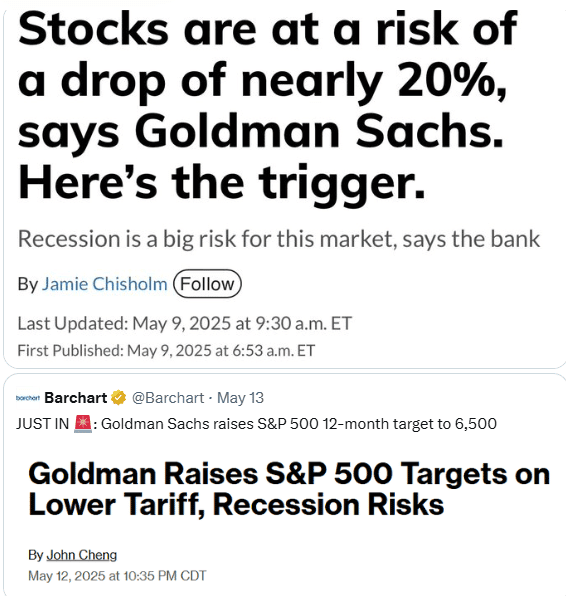This screenshot has width=566, height=596.
Task: Follow author Jamie Chisholm
Action: 207,284
